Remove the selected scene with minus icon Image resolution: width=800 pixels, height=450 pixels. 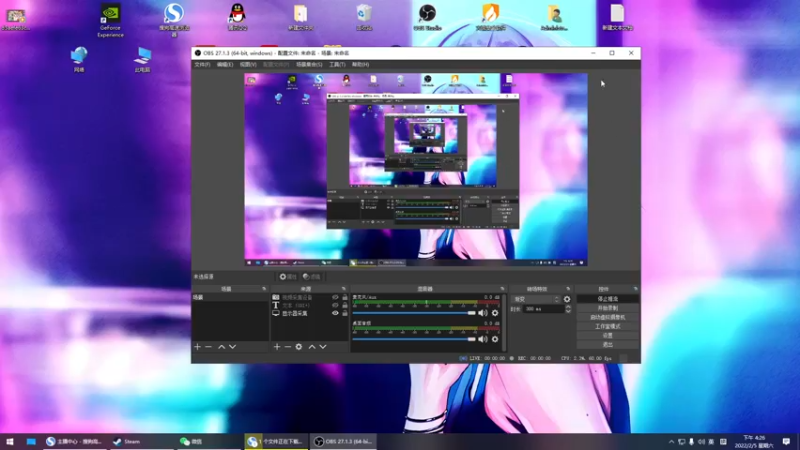[x=208, y=347]
